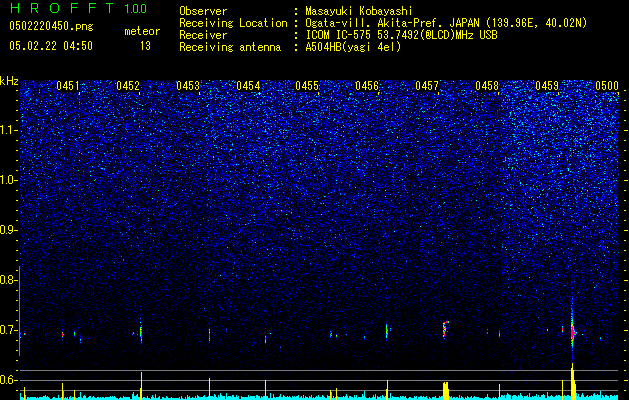This screenshot has height=400, width=629.
Task: Click the 1.1 frequency axis label
Action: 8,130
